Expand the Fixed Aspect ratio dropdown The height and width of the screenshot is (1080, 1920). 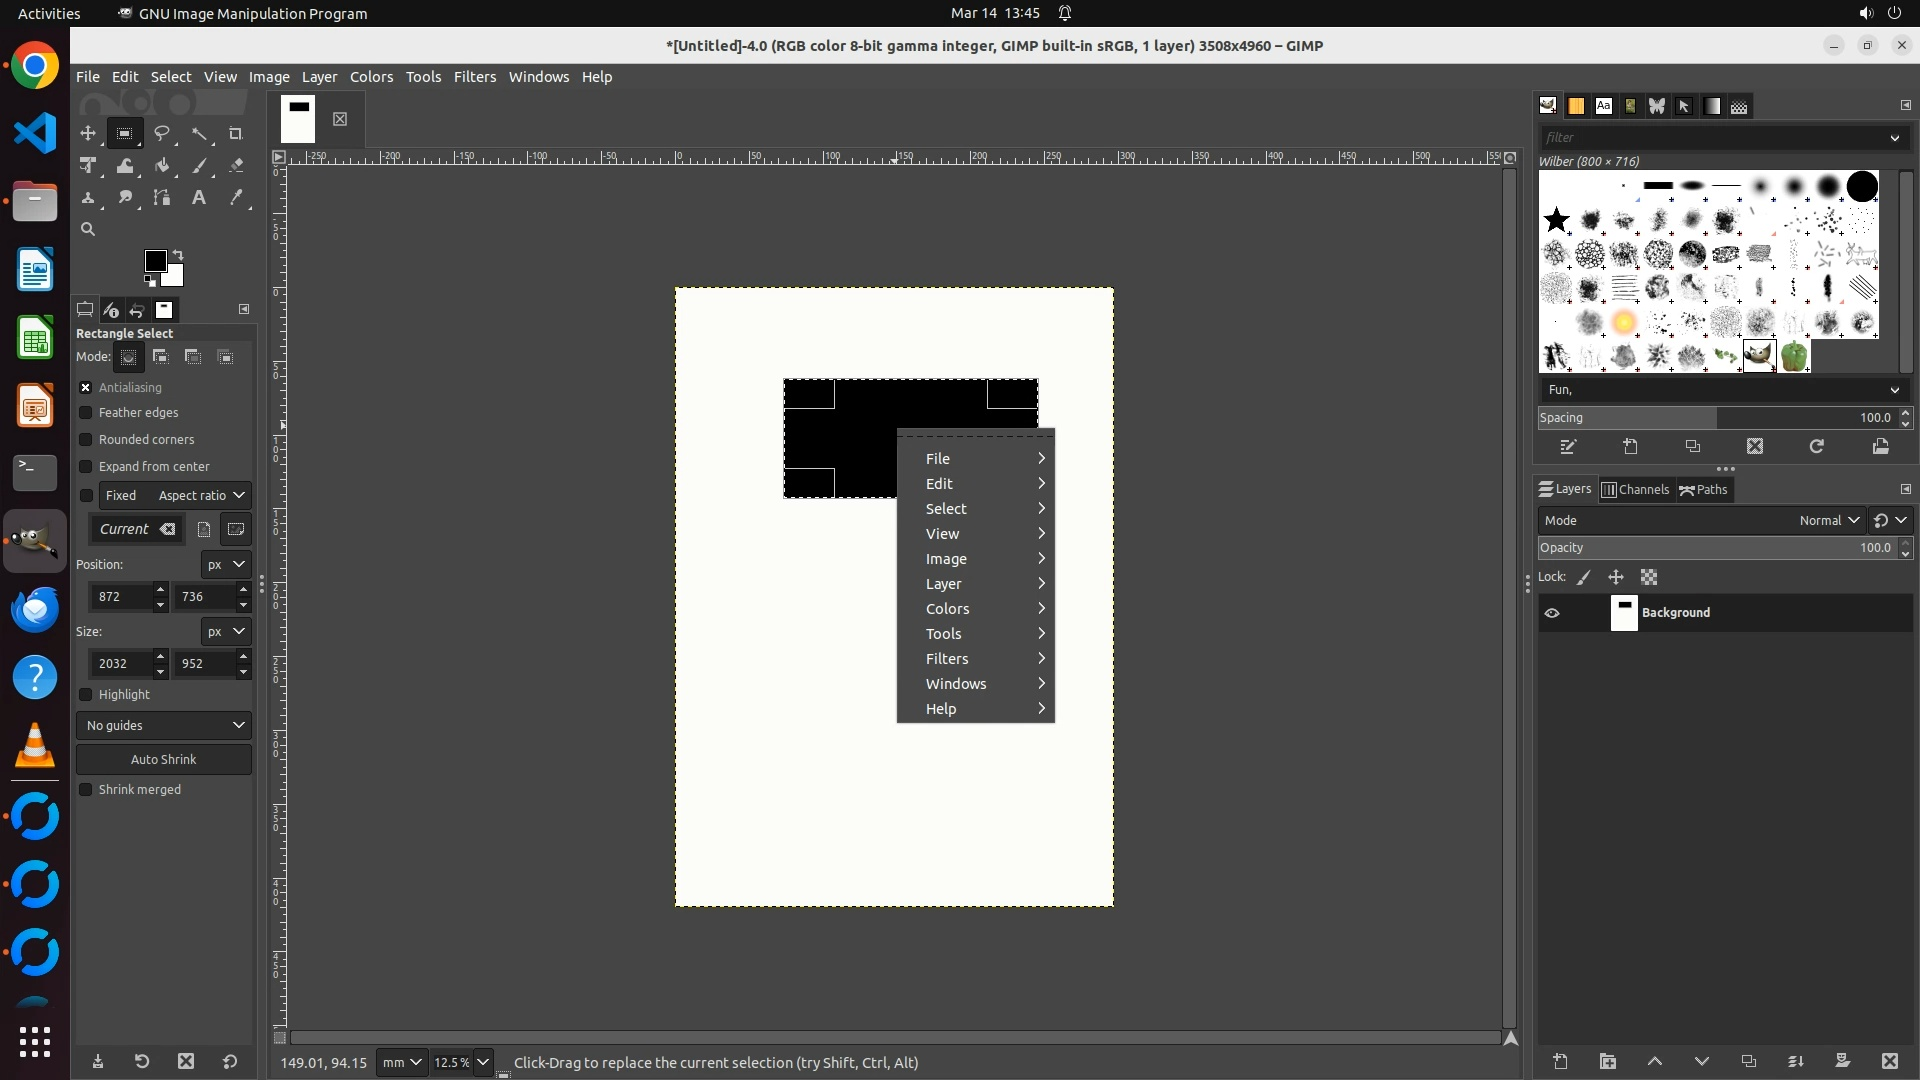[x=201, y=496]
